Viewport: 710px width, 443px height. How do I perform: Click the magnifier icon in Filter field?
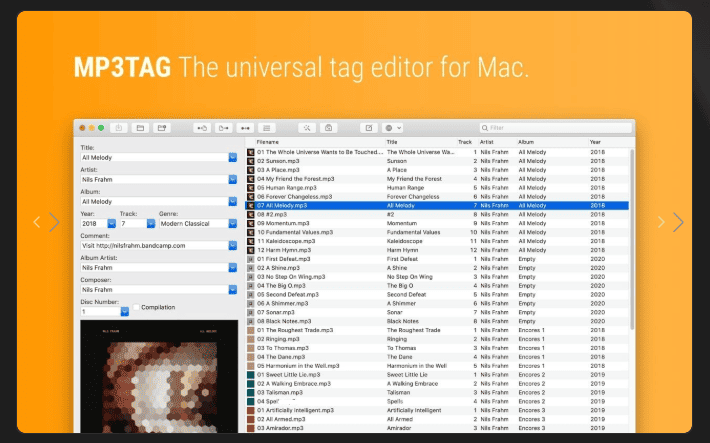(485, 128)
